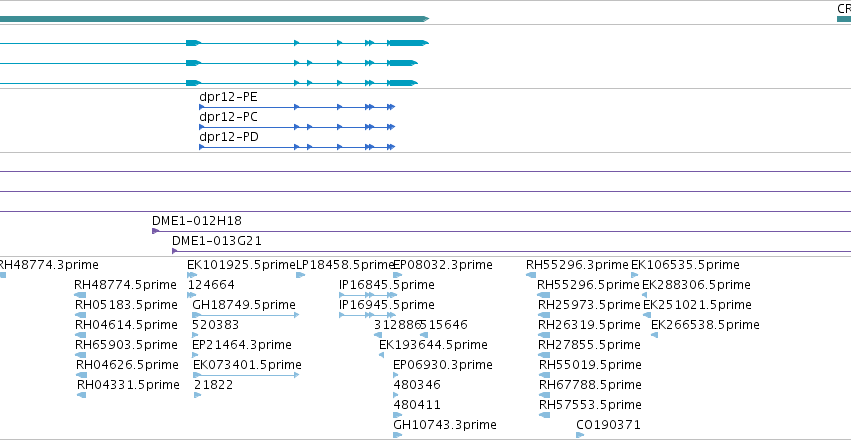Image resolution: width=851 pixels, height=440 pixels.
Task: Select the dpr12-PC protein track label
Action: pos(228,117)
